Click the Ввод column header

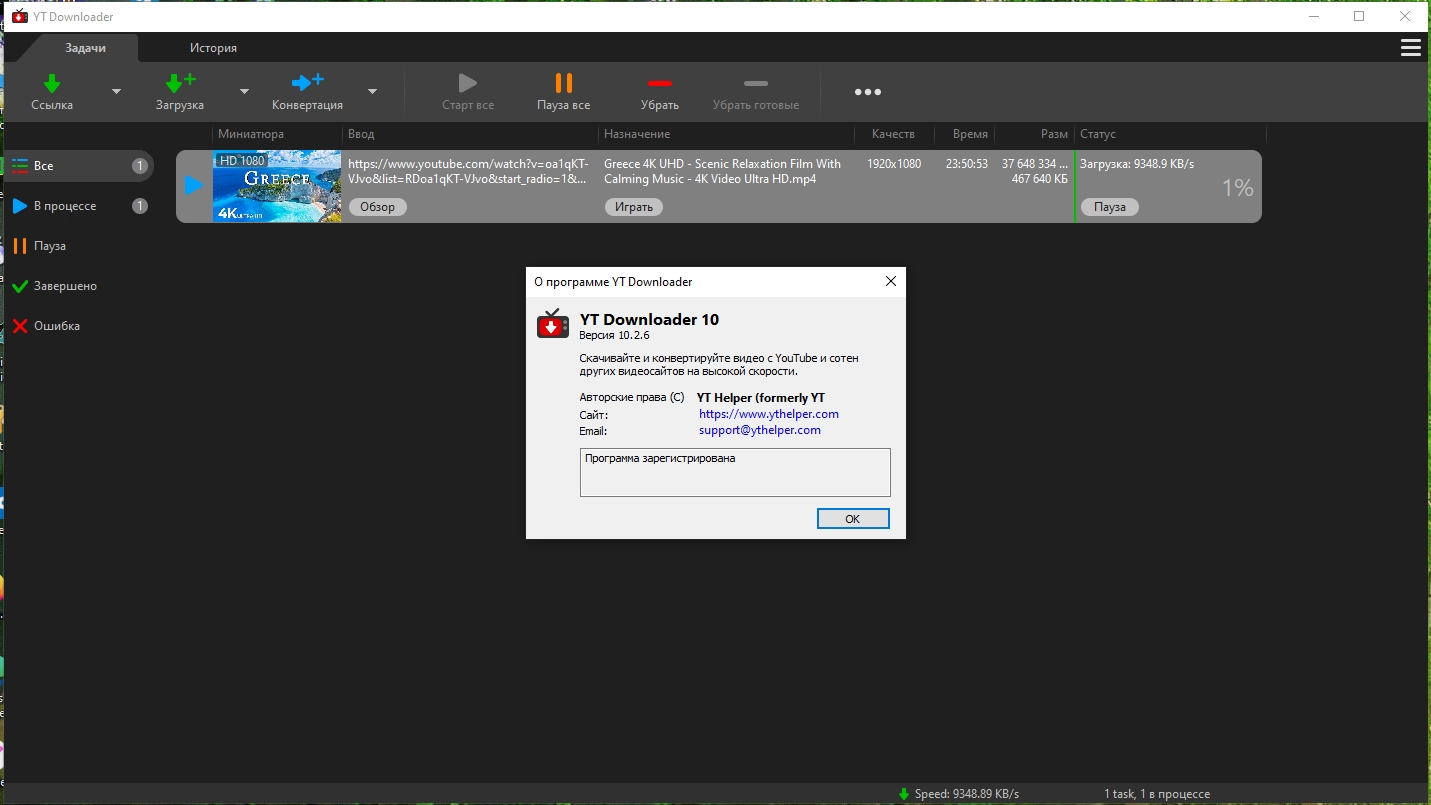click(x=361, y=134)
